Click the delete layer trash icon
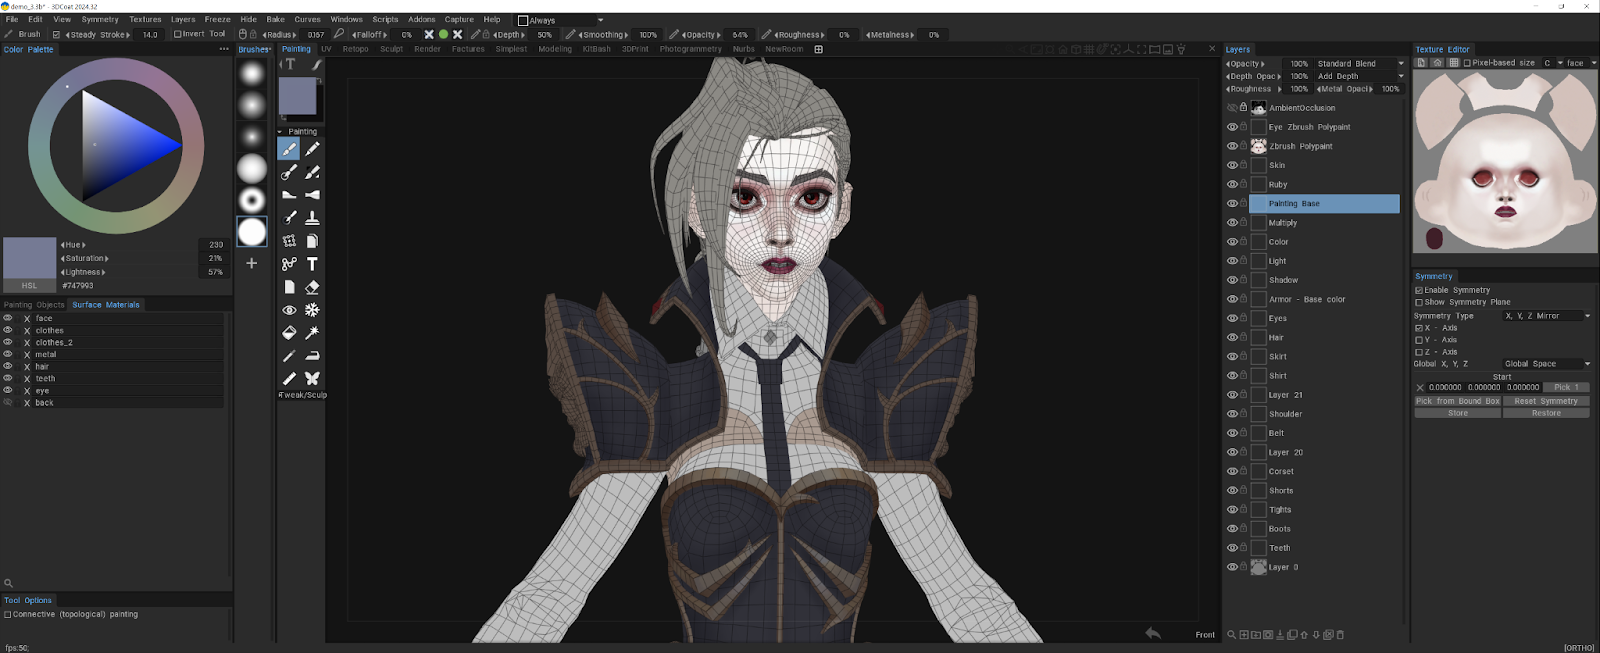1600x653 pixels. click(1340, 635)
